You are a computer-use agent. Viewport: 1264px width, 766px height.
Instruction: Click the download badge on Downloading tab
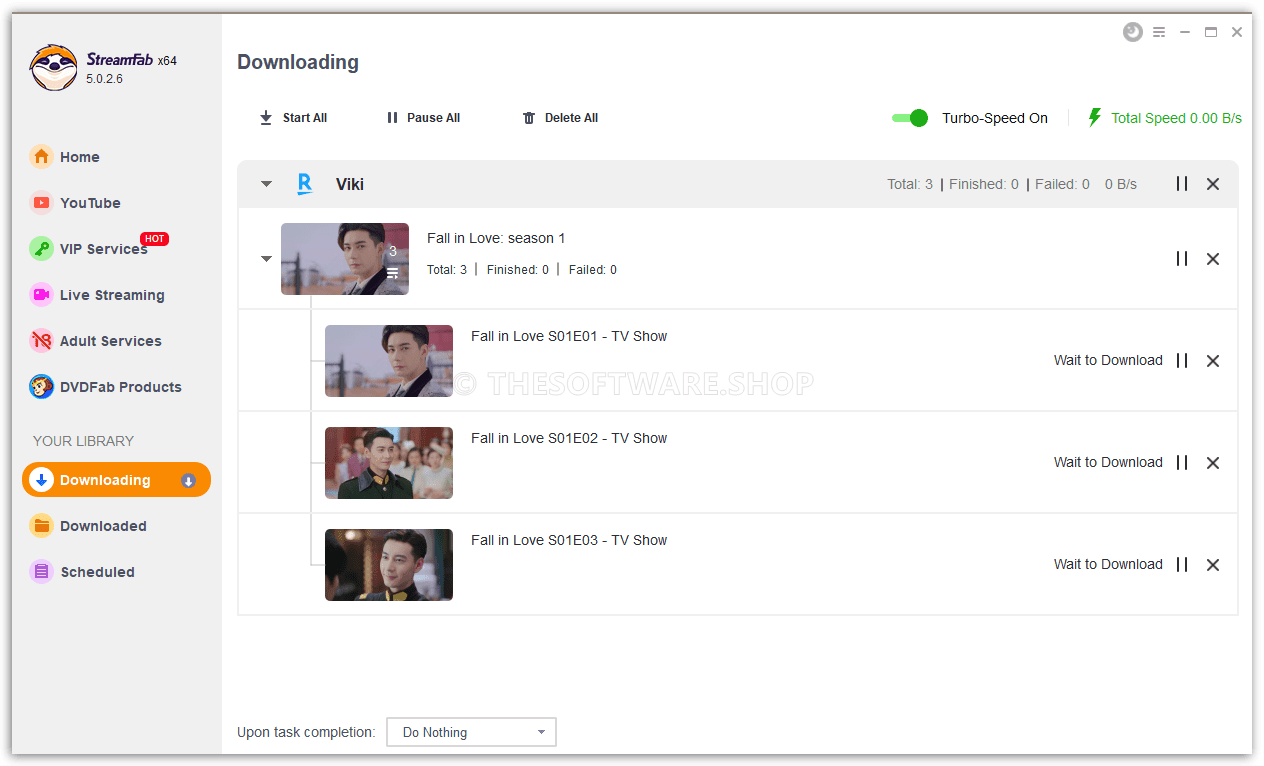point(188,481)
